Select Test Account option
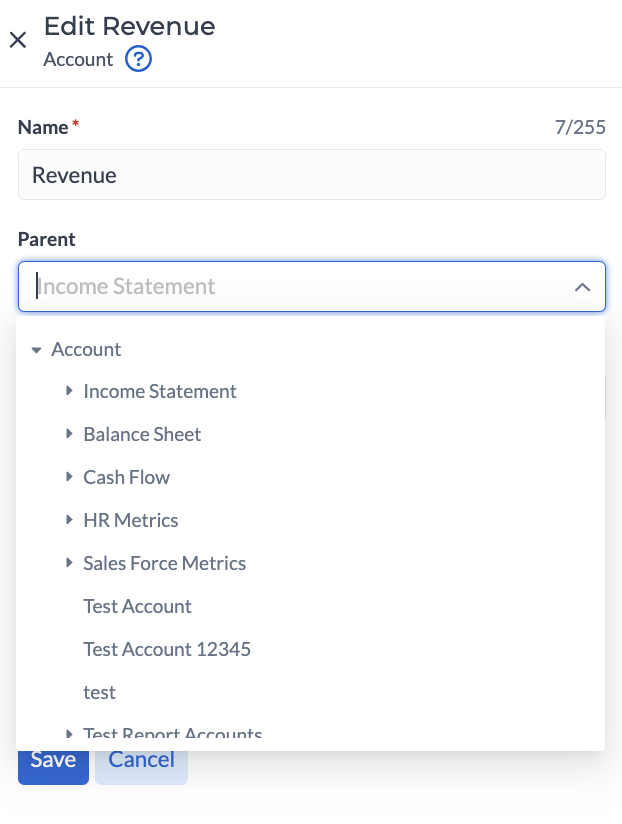This screenshot has width=622, height=824. [x=138, y=606]
